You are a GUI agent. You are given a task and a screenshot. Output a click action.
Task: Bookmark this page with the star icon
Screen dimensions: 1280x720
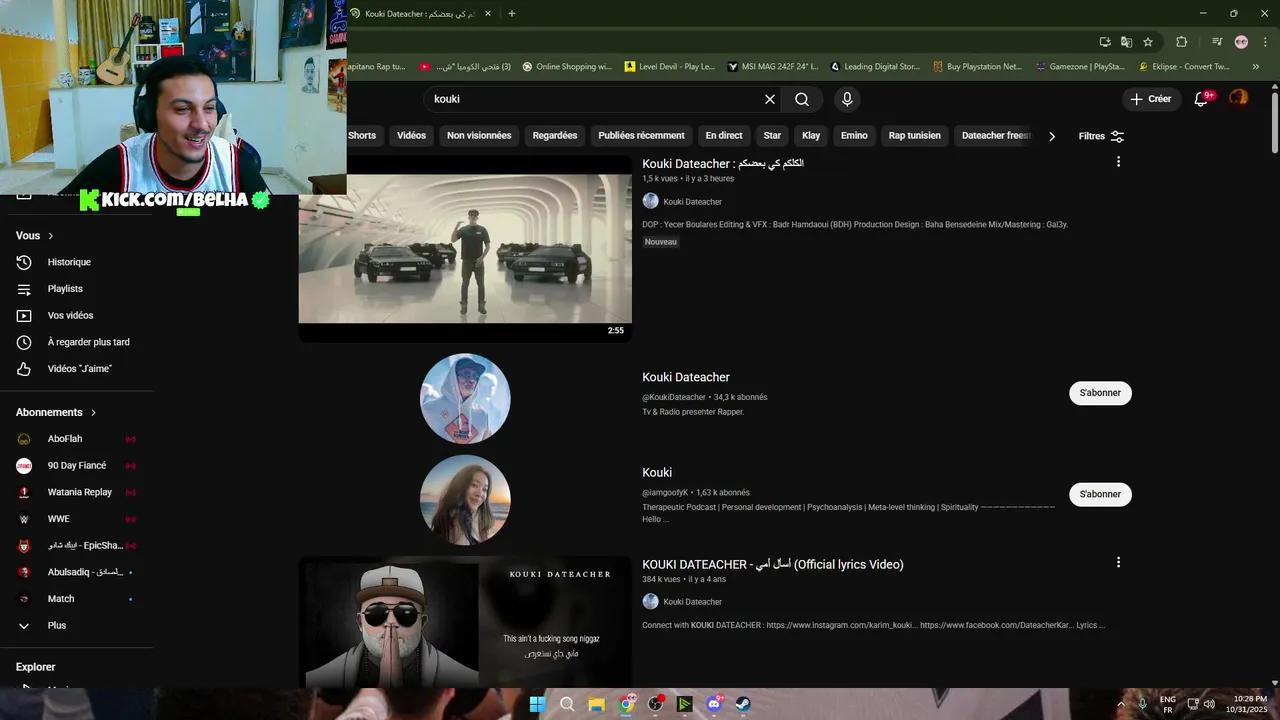[x=1148, y=42]
